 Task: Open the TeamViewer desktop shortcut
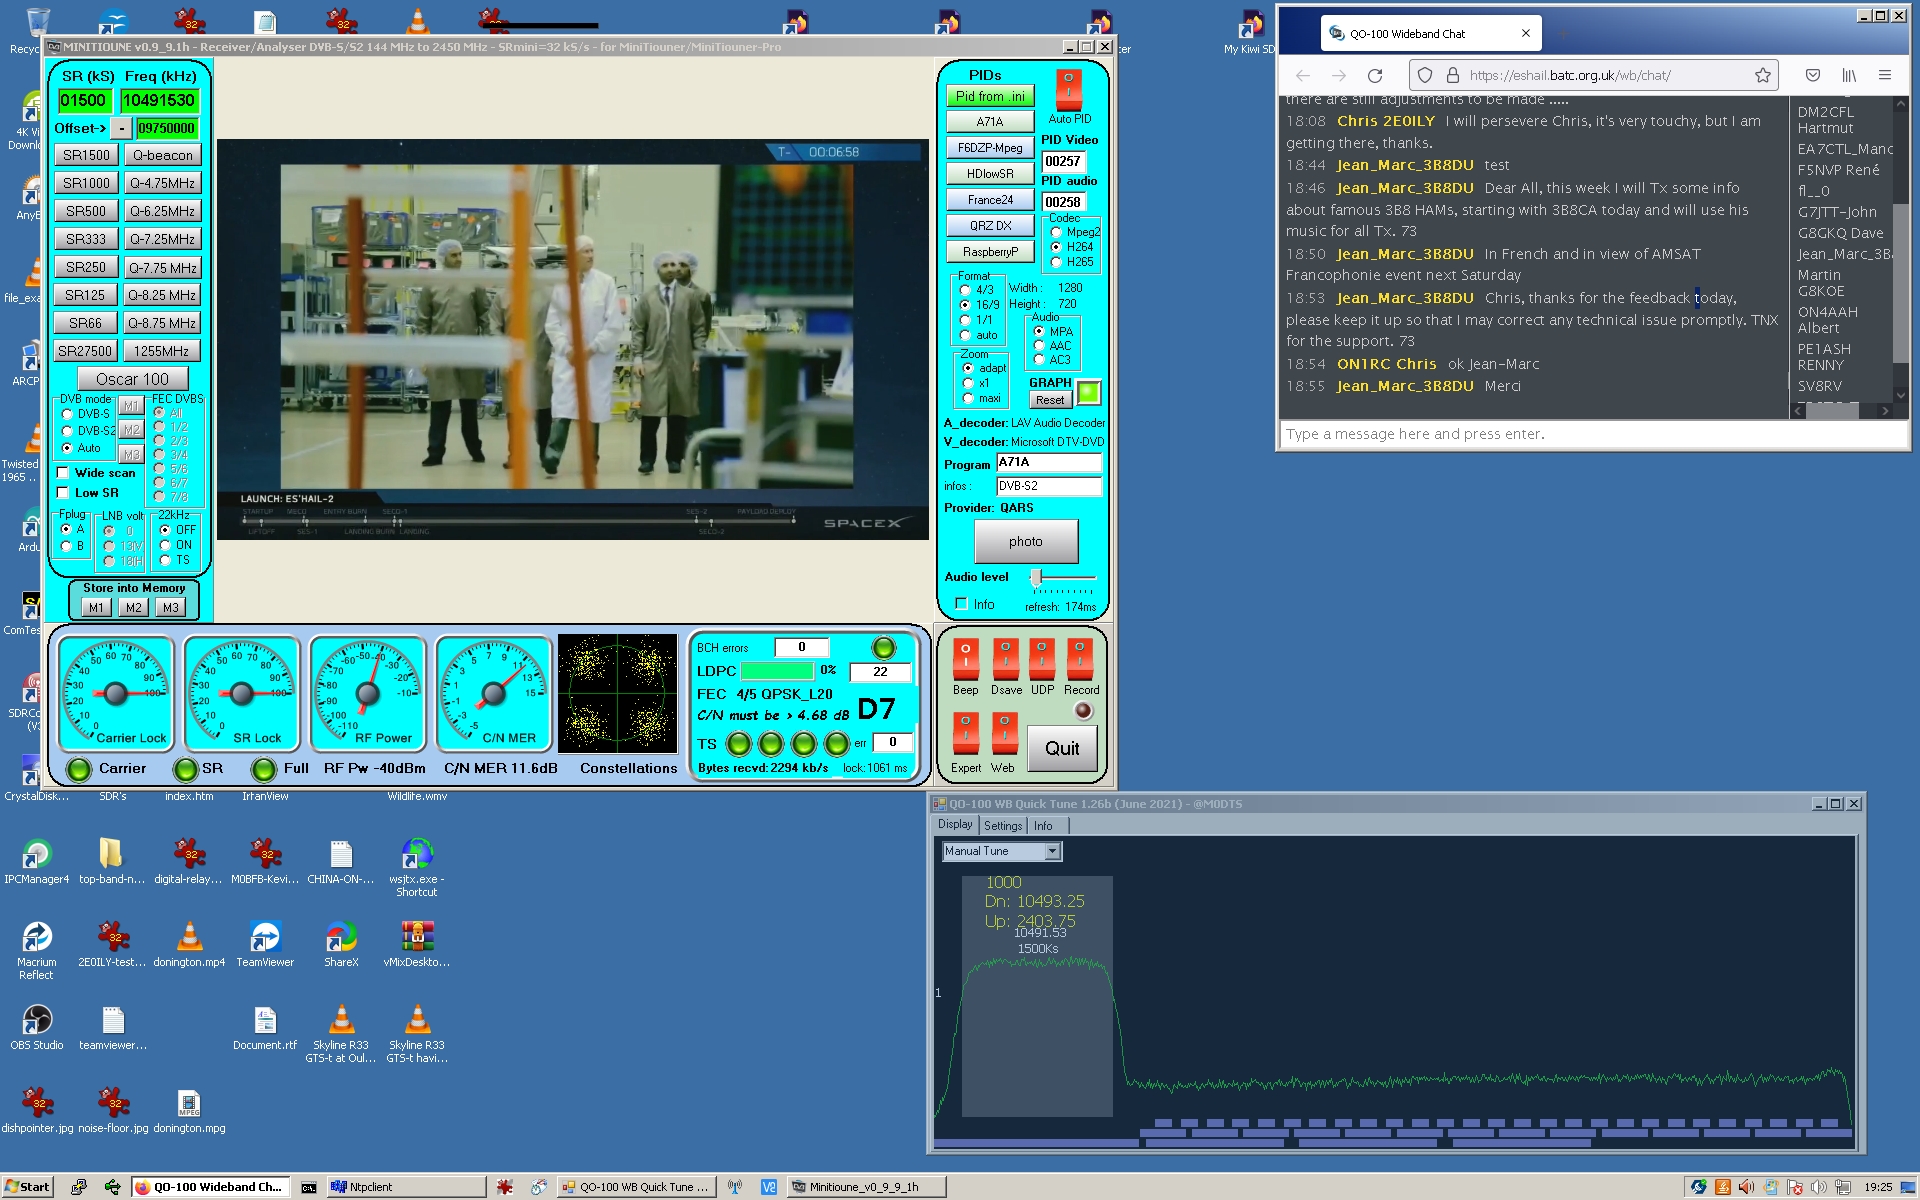[265, 944]
